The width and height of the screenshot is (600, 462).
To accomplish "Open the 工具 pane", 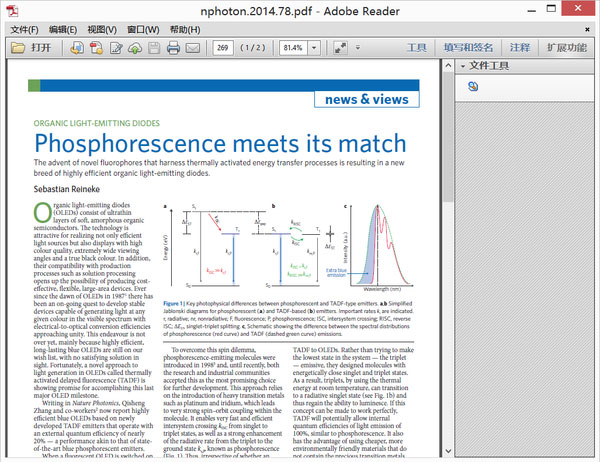I will pos(418,47).
